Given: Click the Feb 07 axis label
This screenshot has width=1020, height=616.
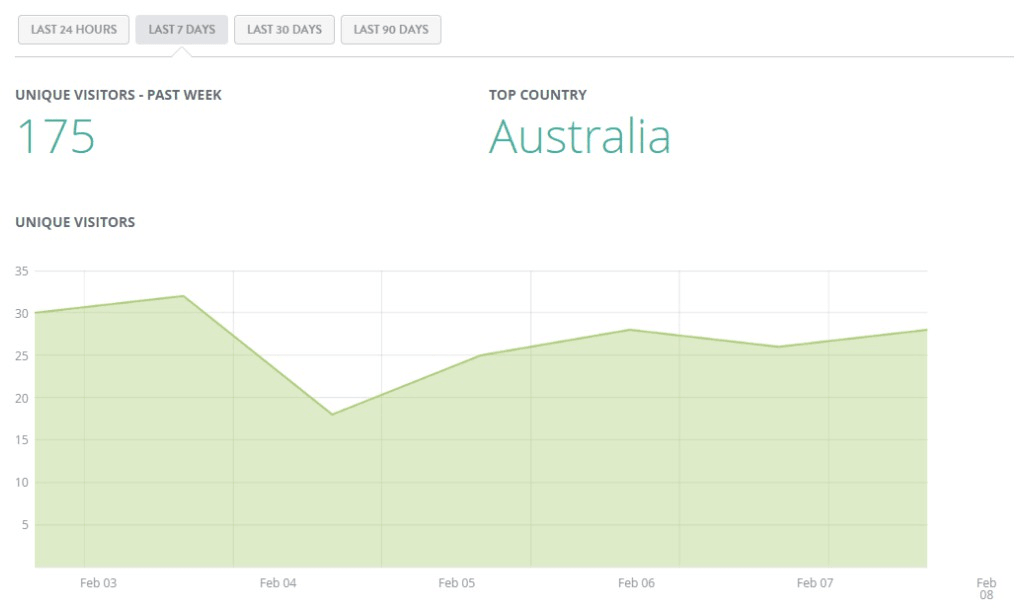Looking at the screenshot, I should click(x=815, y=583).
